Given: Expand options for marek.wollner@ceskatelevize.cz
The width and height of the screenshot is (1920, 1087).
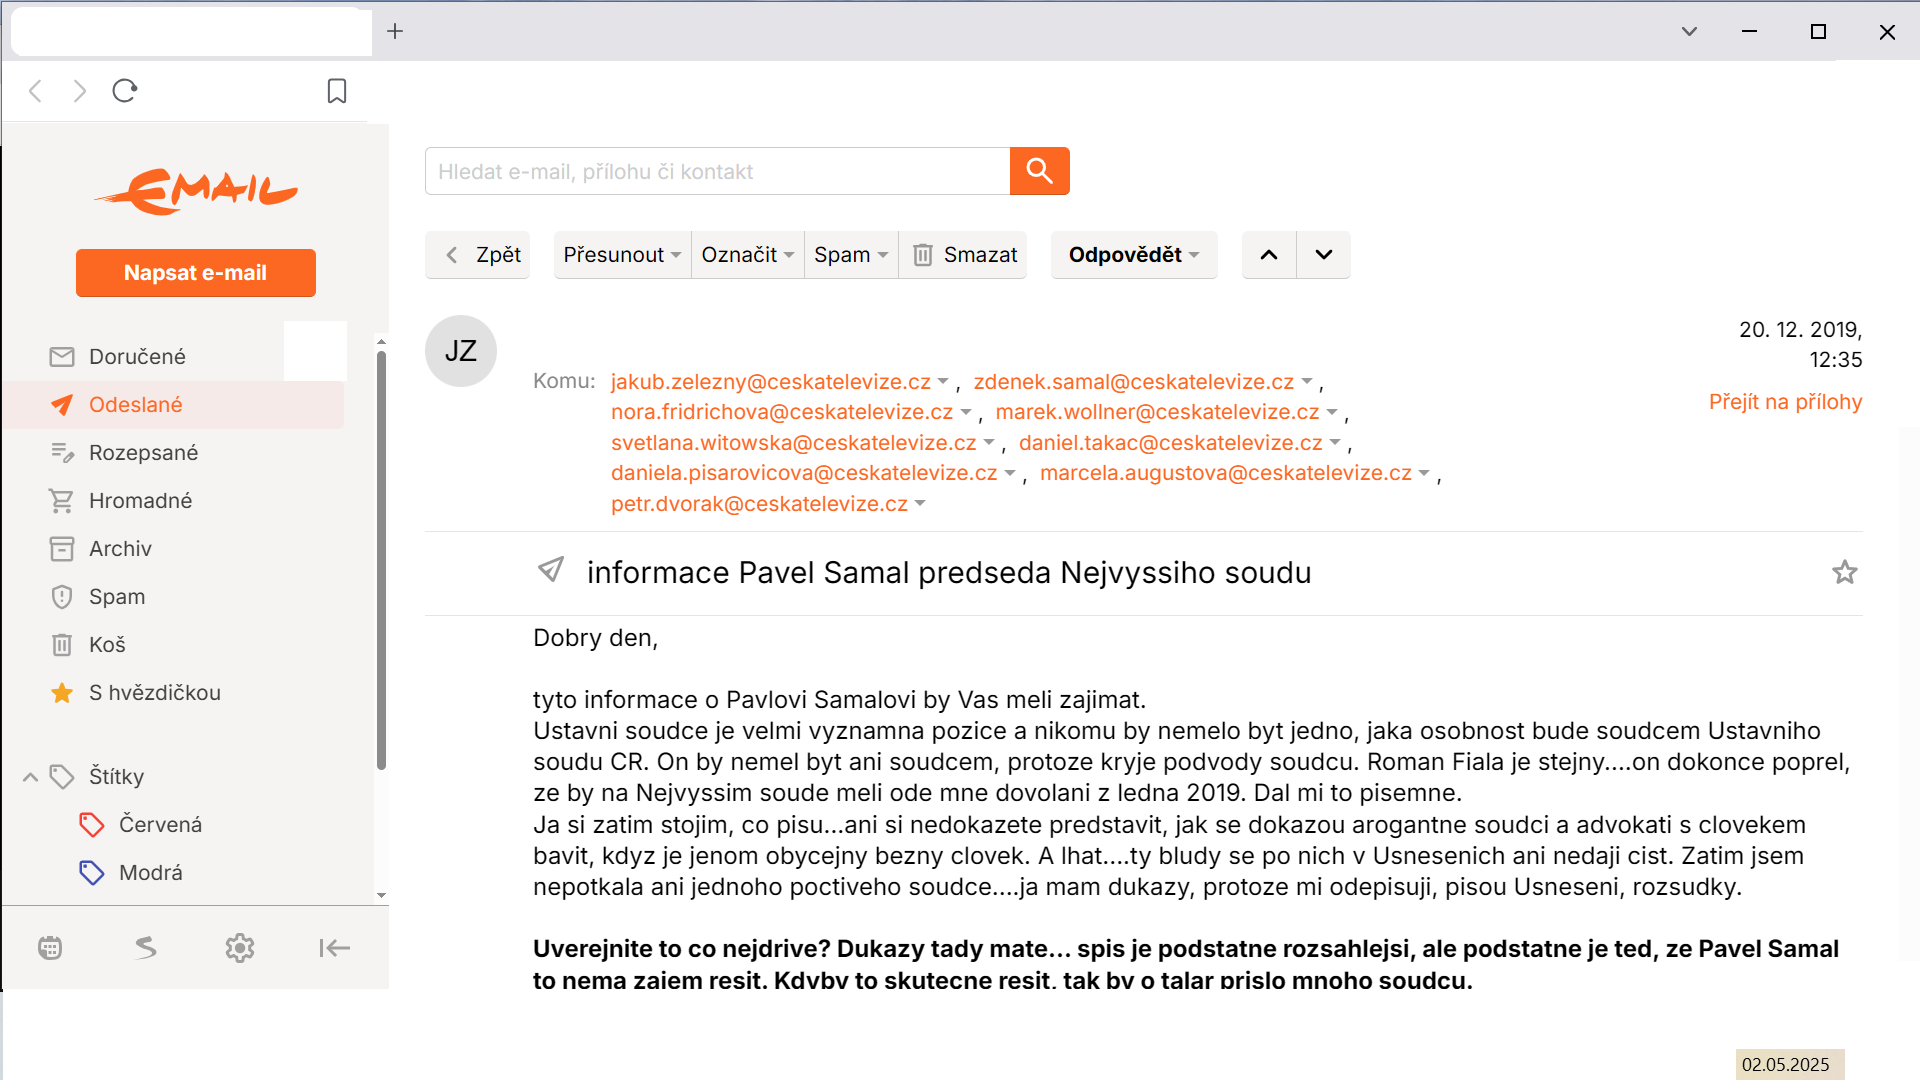Looking at the screenshot, I should pyautogui.click(x=1332, y=412).
